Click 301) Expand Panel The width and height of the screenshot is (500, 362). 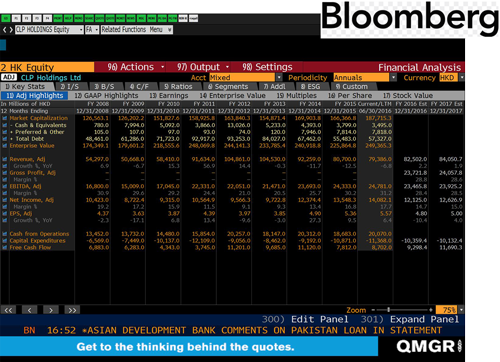click(410, 319)
